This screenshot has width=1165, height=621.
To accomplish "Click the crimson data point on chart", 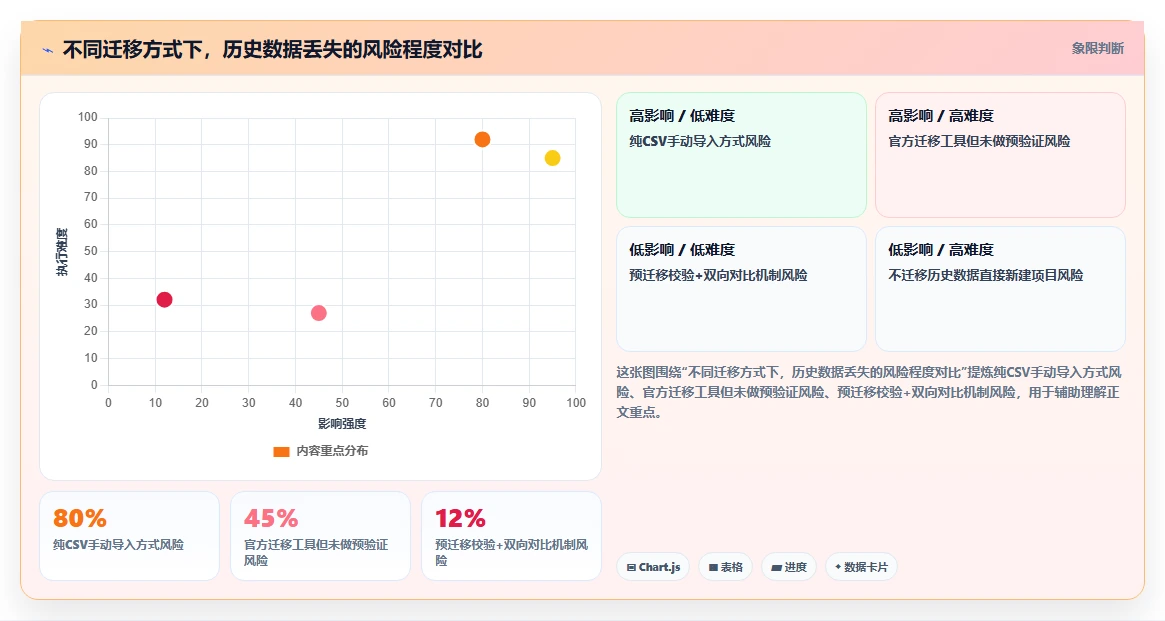I will [x=164, y=300].
